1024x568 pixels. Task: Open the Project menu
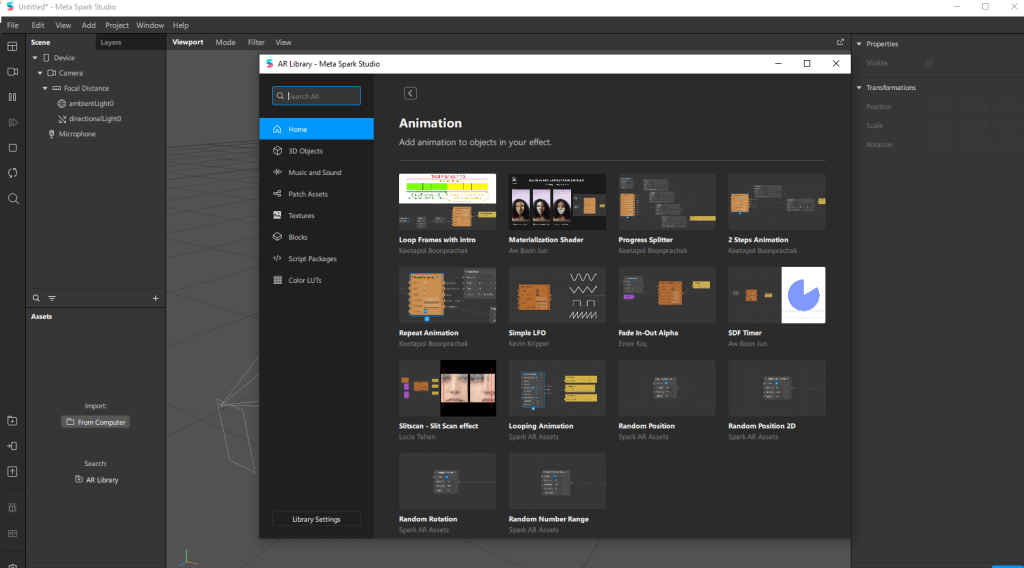coord(117,25)
